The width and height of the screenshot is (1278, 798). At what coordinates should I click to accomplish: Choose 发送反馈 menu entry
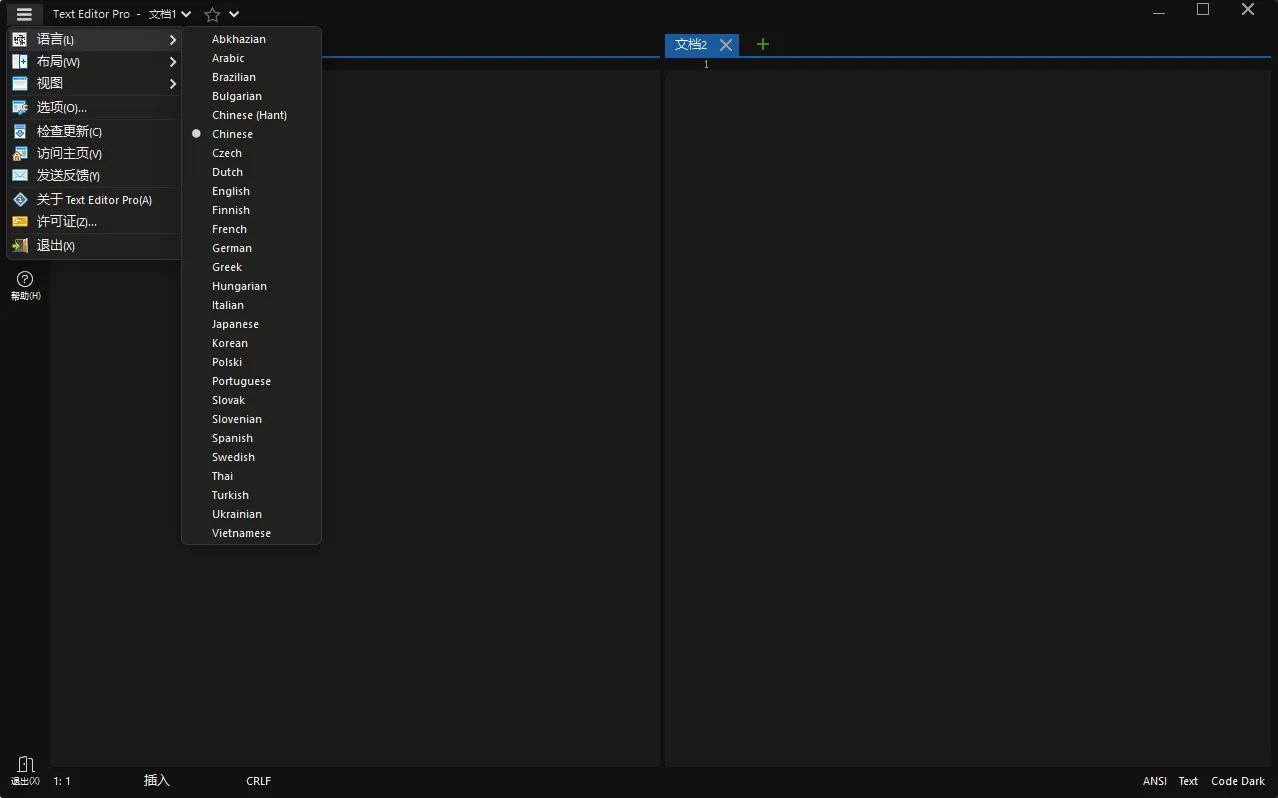click(95, 175)
